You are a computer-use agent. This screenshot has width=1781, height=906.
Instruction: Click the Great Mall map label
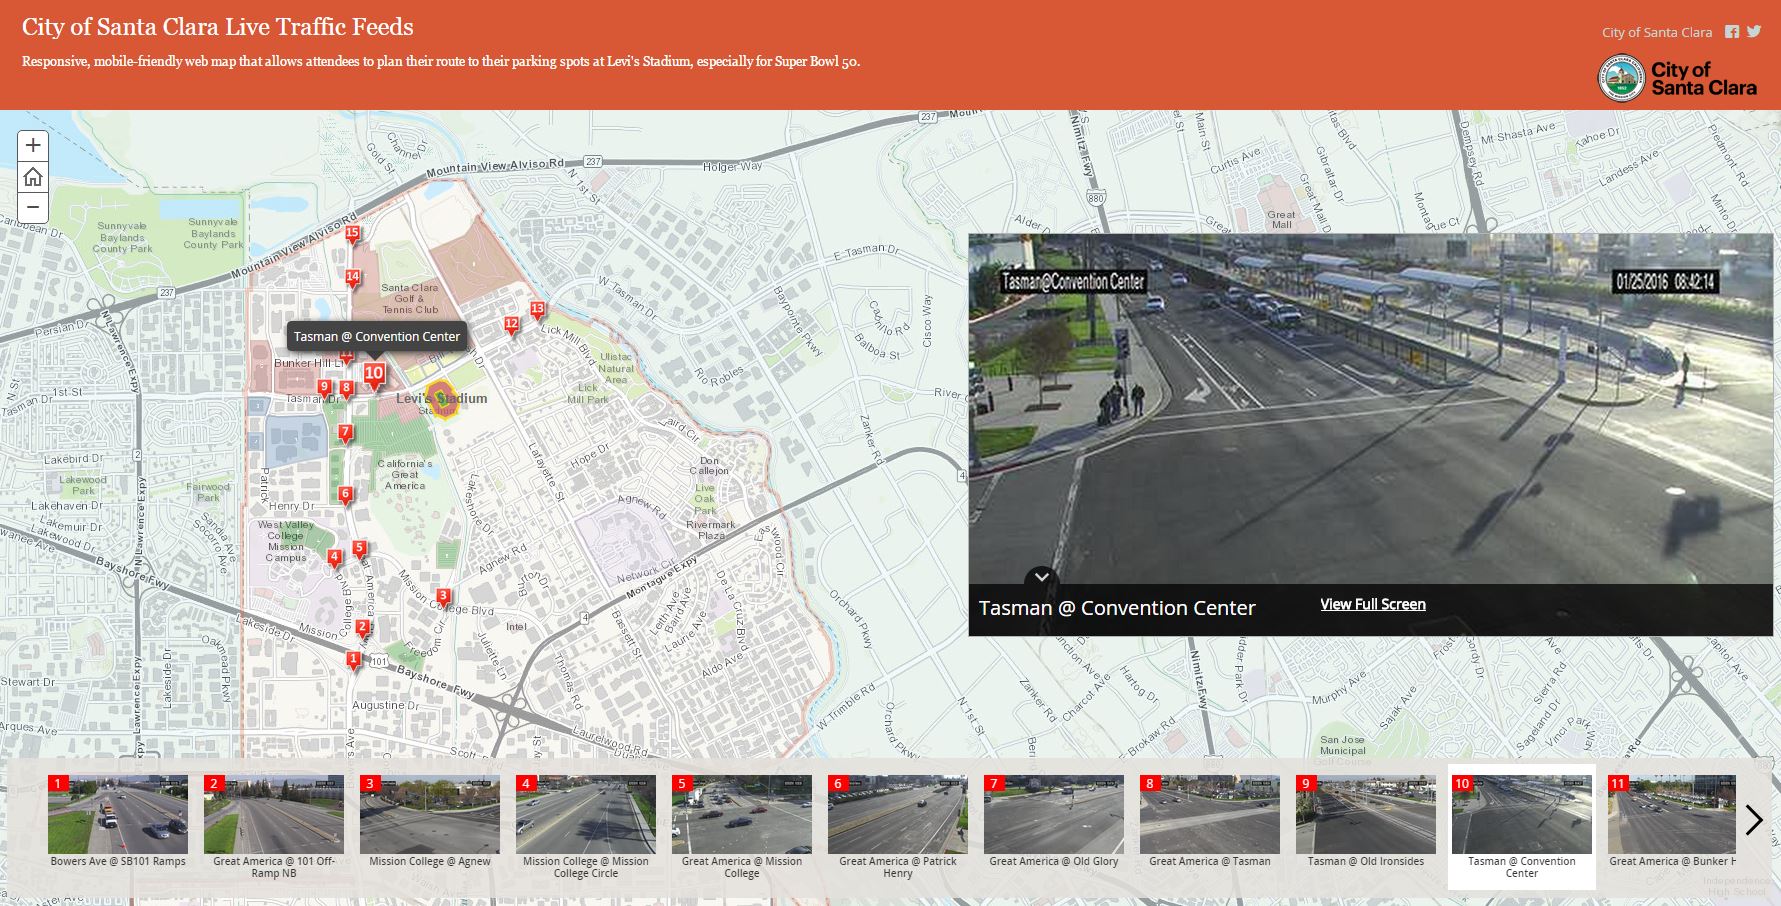coord(1281,219)
